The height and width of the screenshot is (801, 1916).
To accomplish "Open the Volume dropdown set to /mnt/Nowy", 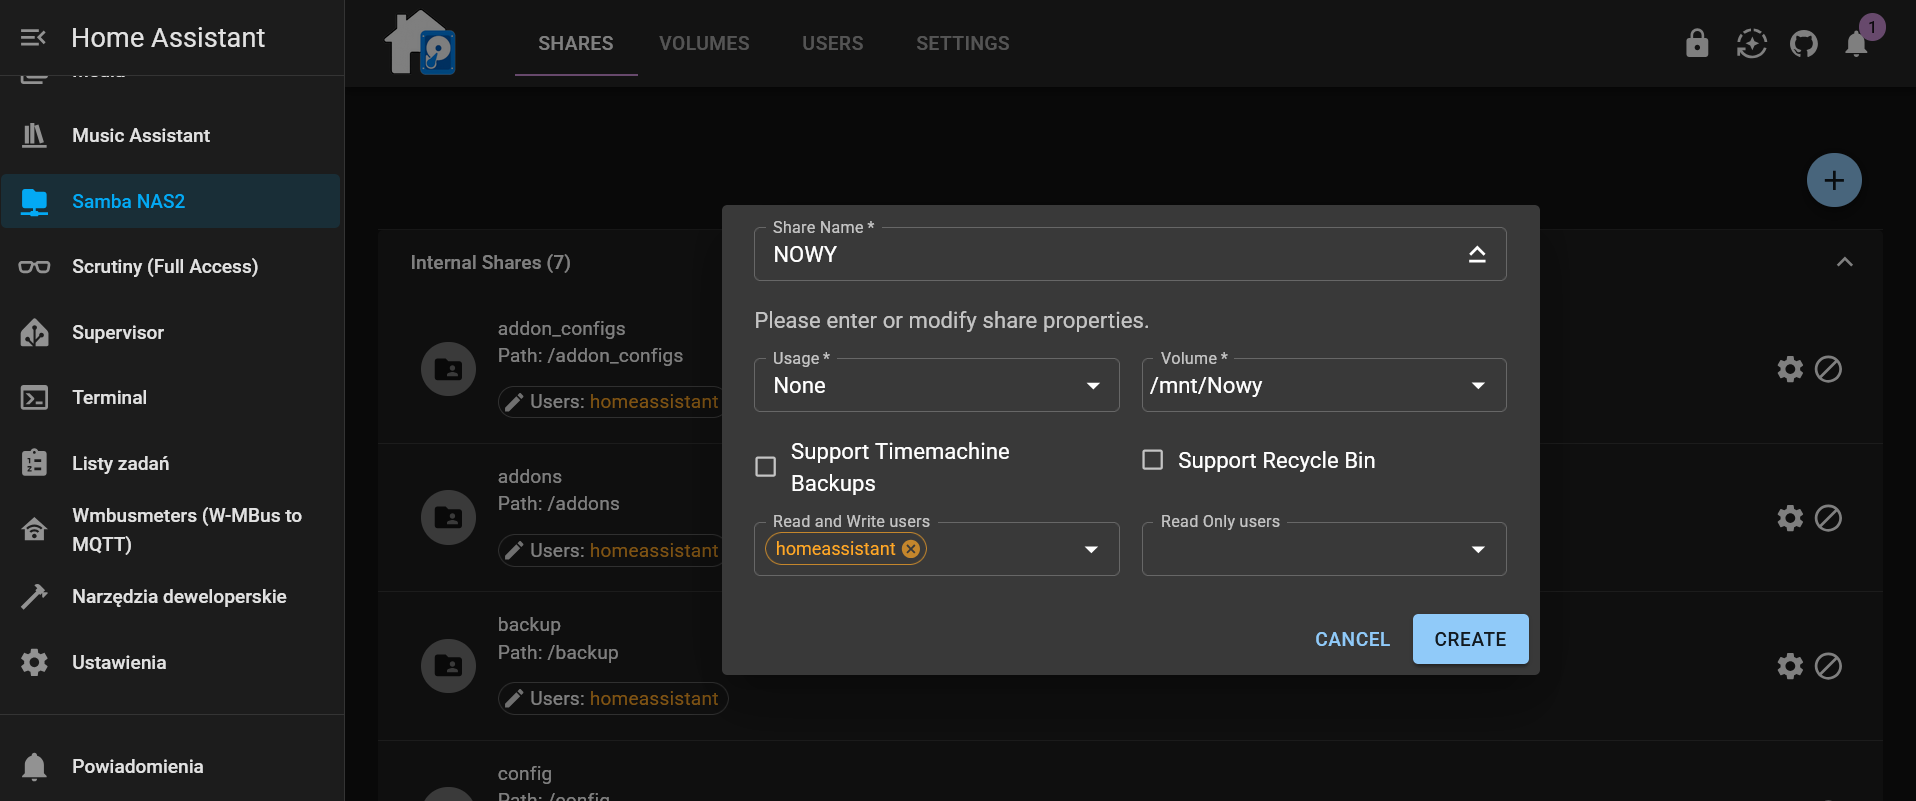I will (1324, 385).
